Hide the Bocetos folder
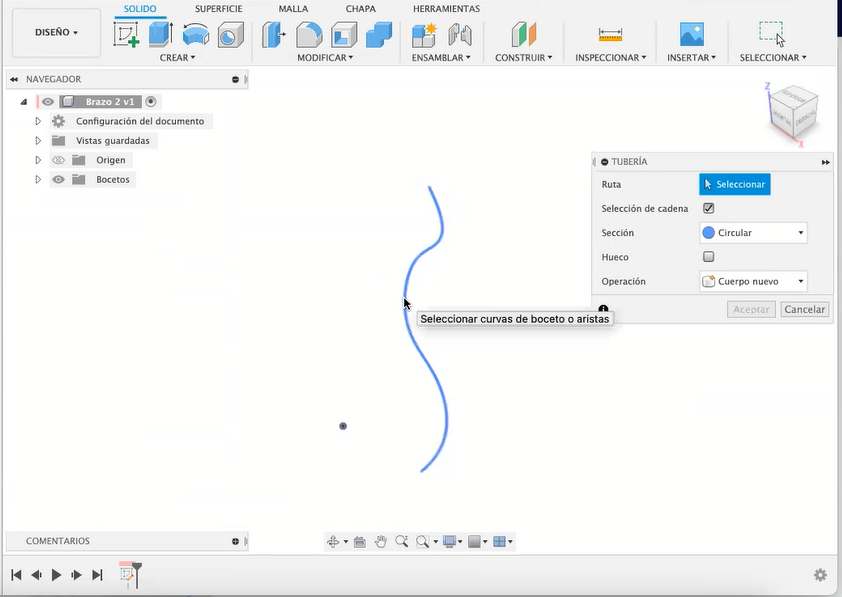The height and width of the screenshot is (597, 842). point(58,179)
